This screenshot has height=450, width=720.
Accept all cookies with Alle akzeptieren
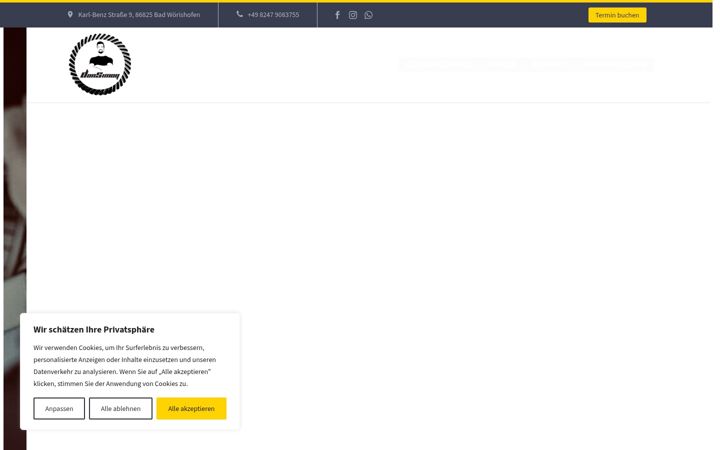point(191,408)
